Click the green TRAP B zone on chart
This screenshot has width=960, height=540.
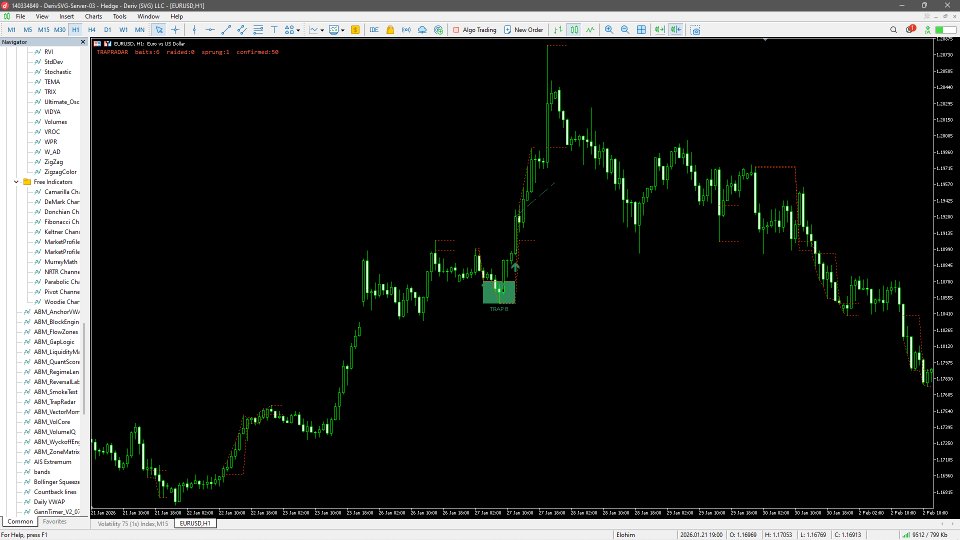499,293
